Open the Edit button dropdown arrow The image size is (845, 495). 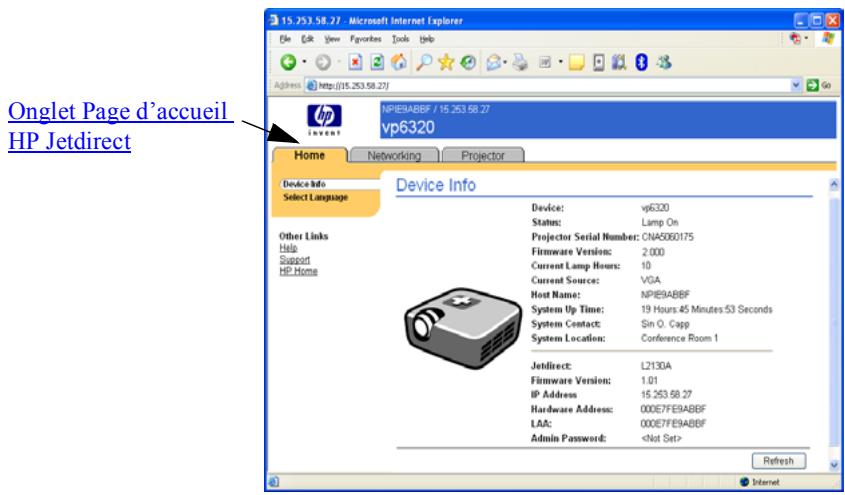pos(560,62)
